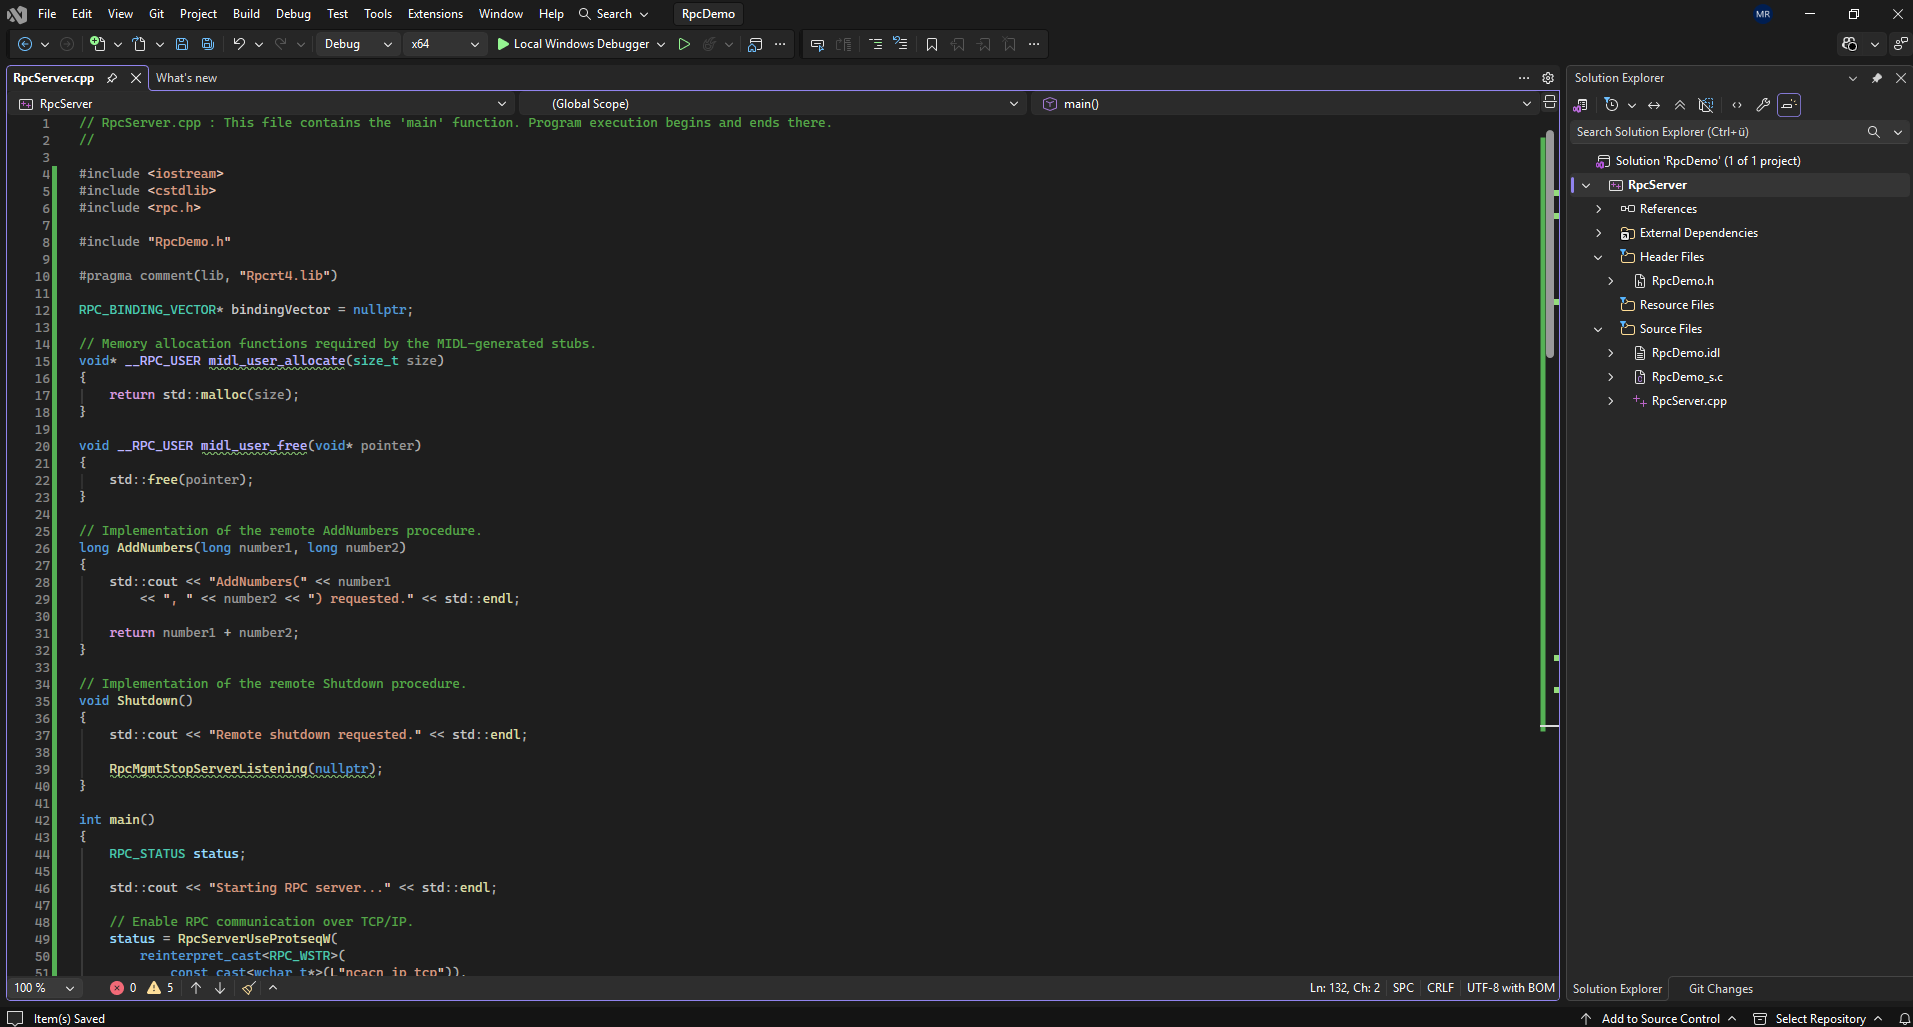Image resolution: width=1913 pixels, height=1027 pixels.
Task: Open the File menu
Action: [47, 14]
